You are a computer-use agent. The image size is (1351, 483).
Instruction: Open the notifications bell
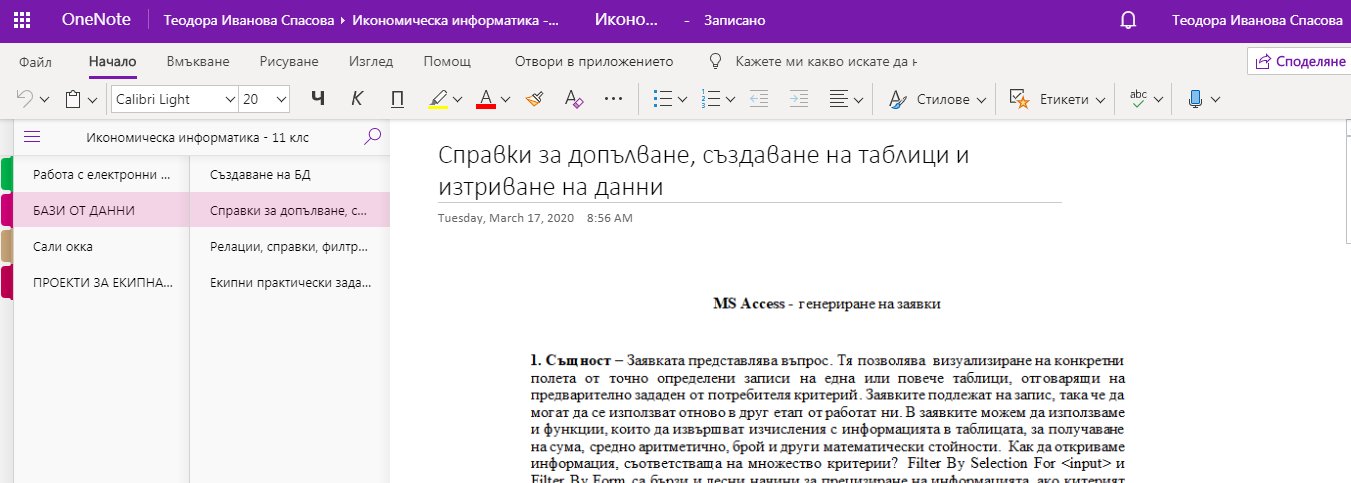point(1128,20)
